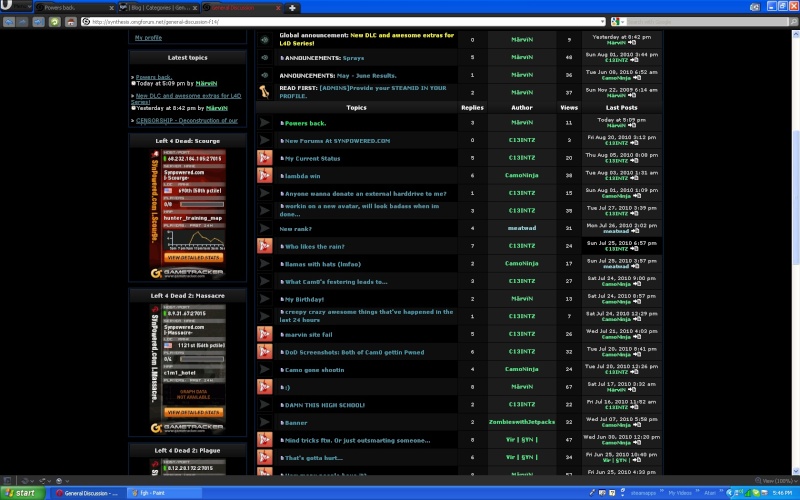Open the 'Camo gone shootin' topic
This screenshot has height=500, width=800.
(x=314, y=370)
